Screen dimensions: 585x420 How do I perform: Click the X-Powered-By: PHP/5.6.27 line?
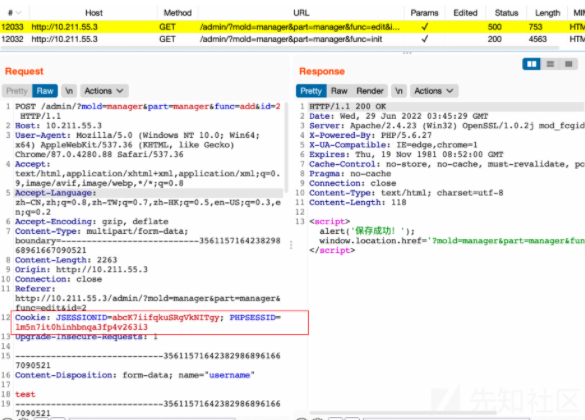pos(370,135)
